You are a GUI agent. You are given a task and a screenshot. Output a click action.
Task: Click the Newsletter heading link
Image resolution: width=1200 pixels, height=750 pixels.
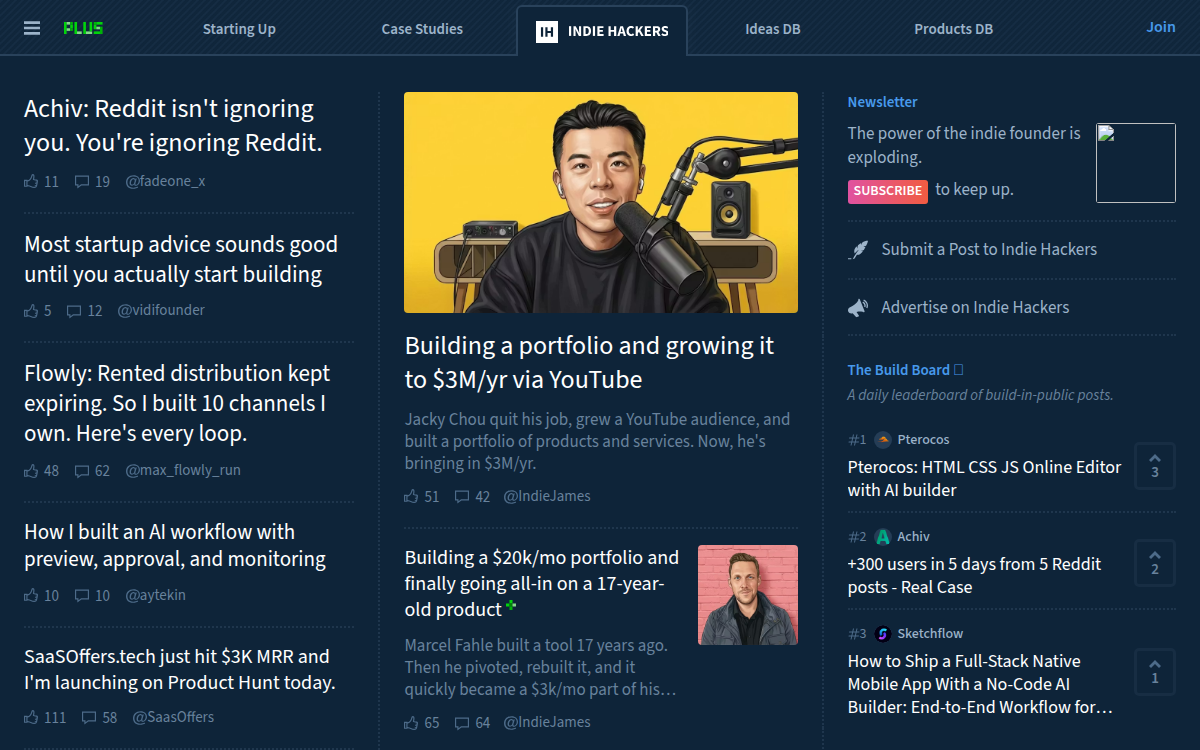(x=882, y=102)
